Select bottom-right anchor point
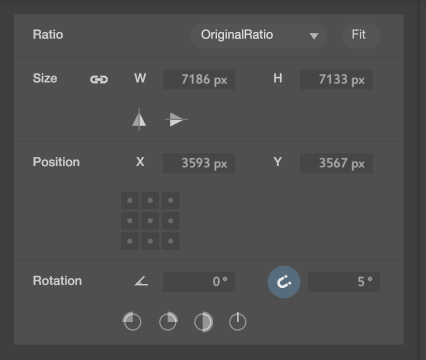The height and width of the screenshot is (360, 426). [171, 241]
